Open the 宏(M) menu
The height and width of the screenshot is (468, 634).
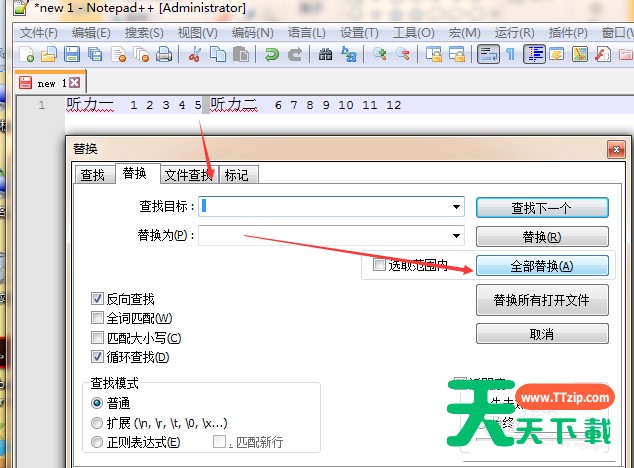pyautogui.click(x=465, y=33)
